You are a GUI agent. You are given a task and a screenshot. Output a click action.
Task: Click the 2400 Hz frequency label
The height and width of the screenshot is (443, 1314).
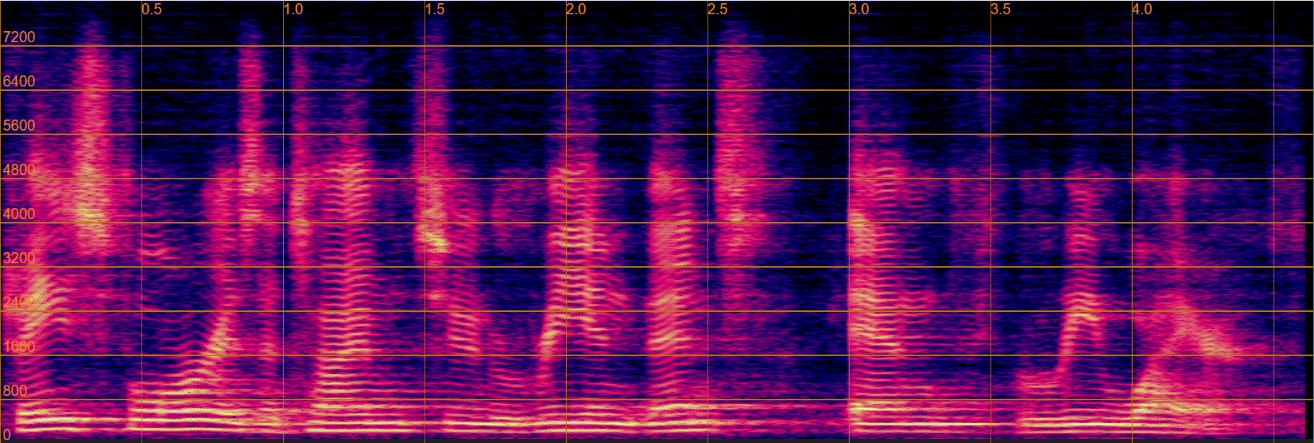[x=19, y=302]
